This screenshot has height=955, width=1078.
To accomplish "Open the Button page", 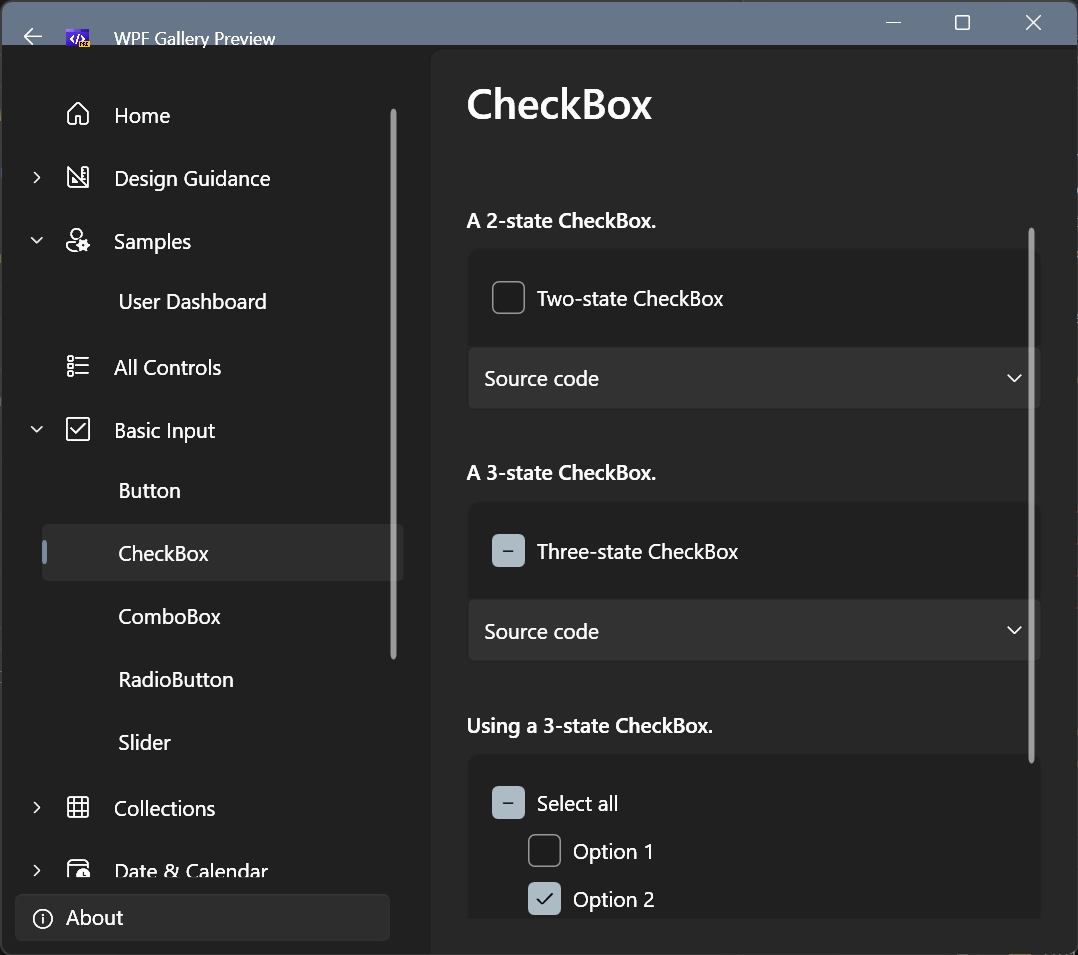I will pyautogui.click(x=149, y=491).
